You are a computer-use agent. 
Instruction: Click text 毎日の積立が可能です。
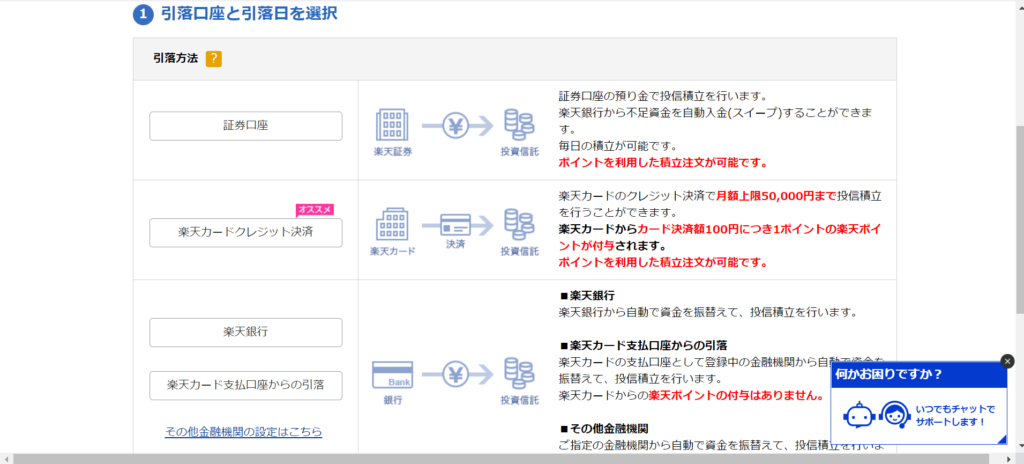618,144
